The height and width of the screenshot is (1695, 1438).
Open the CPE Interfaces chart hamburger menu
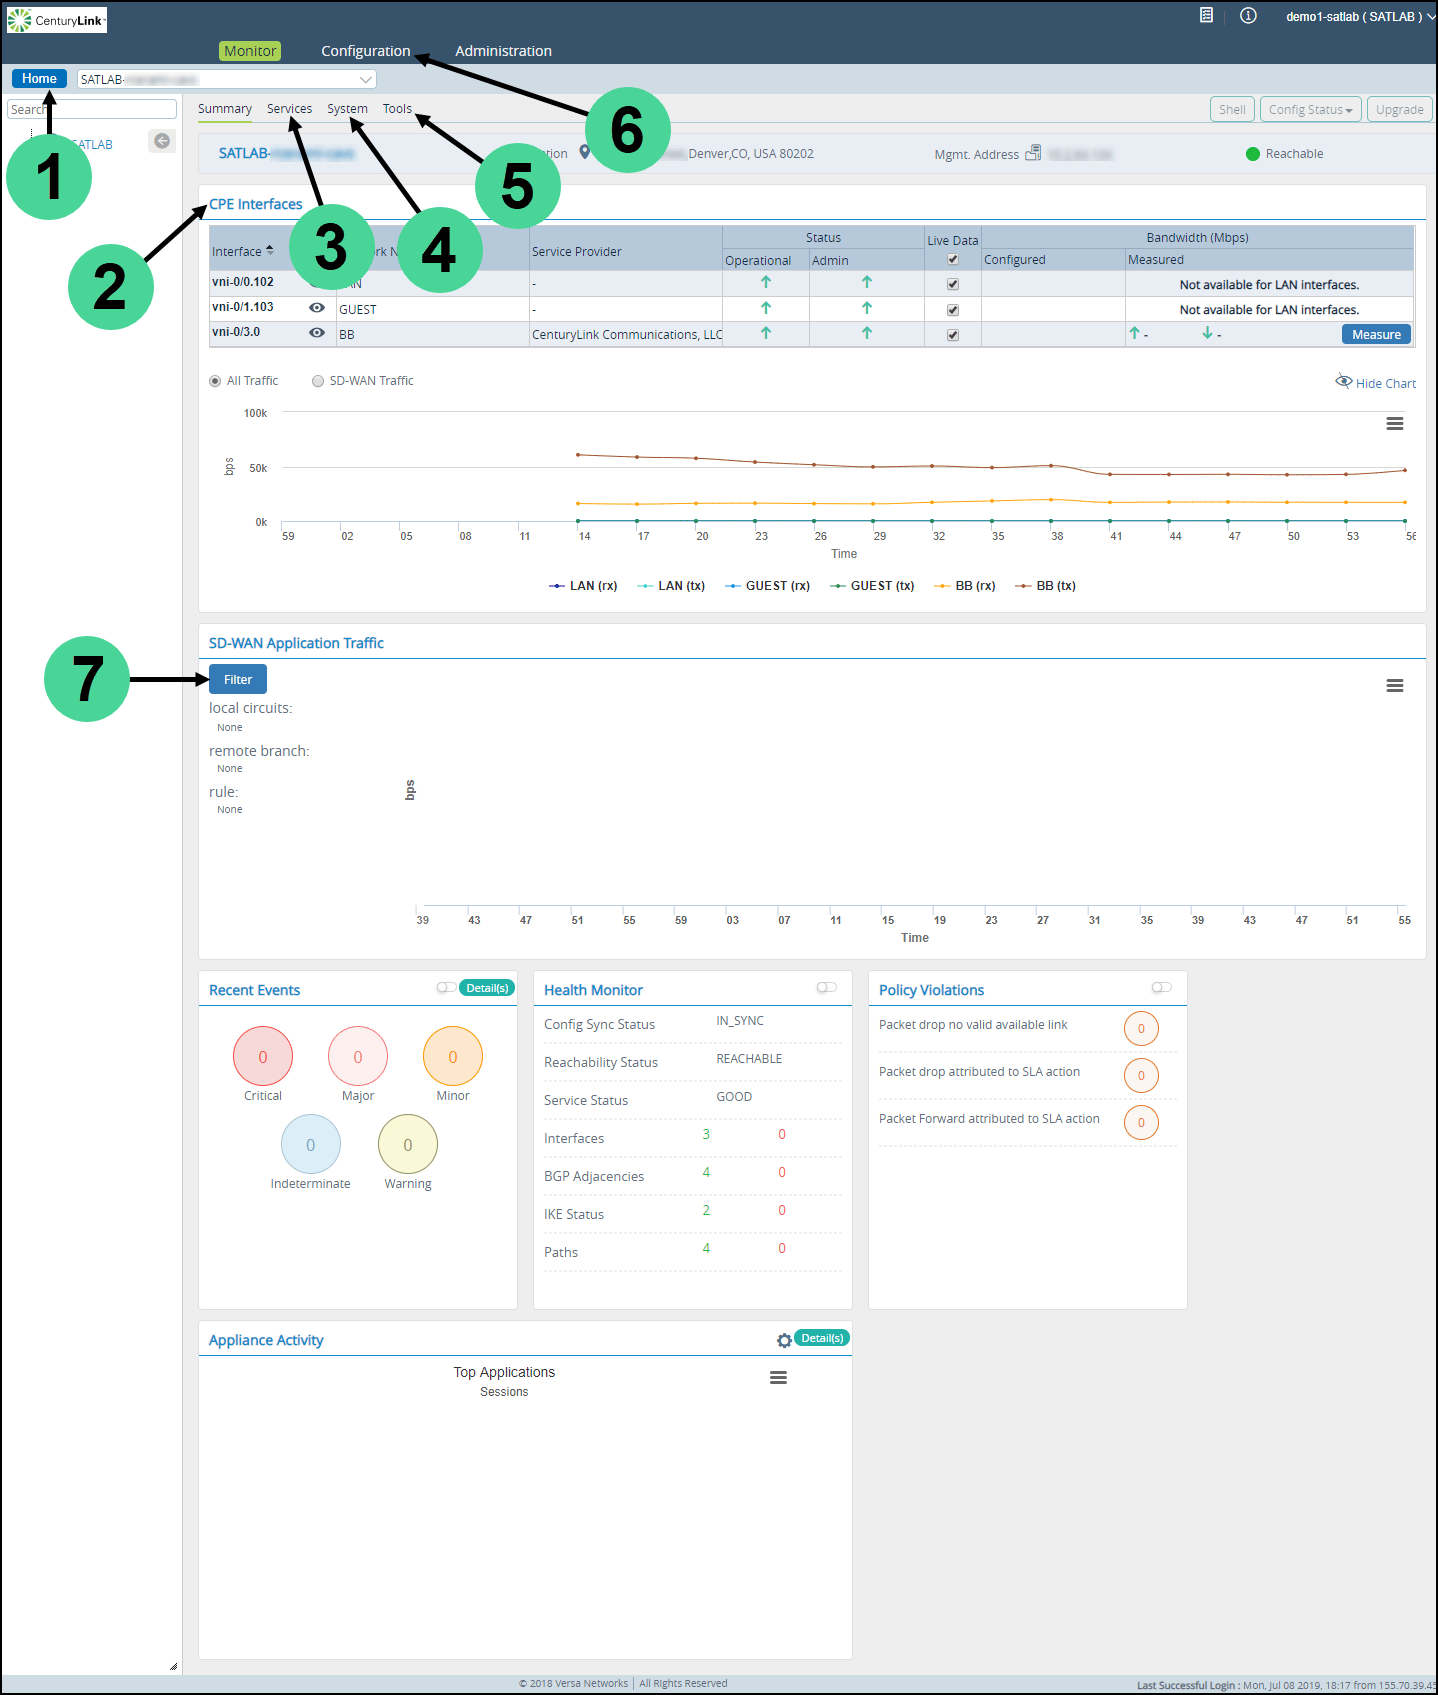click(1394, 424)
